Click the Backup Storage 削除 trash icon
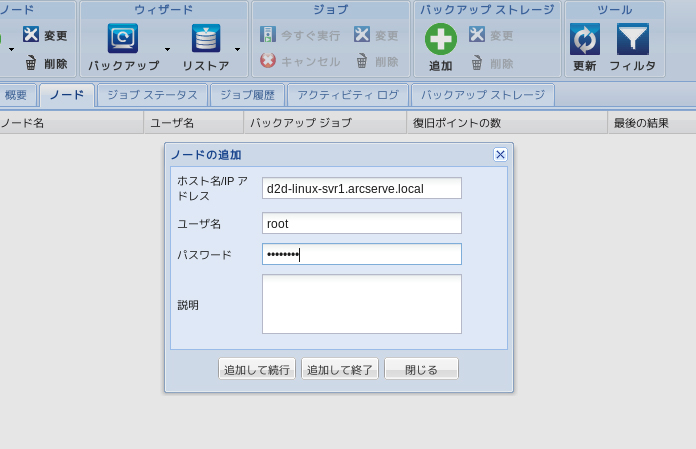 [477, 63]
